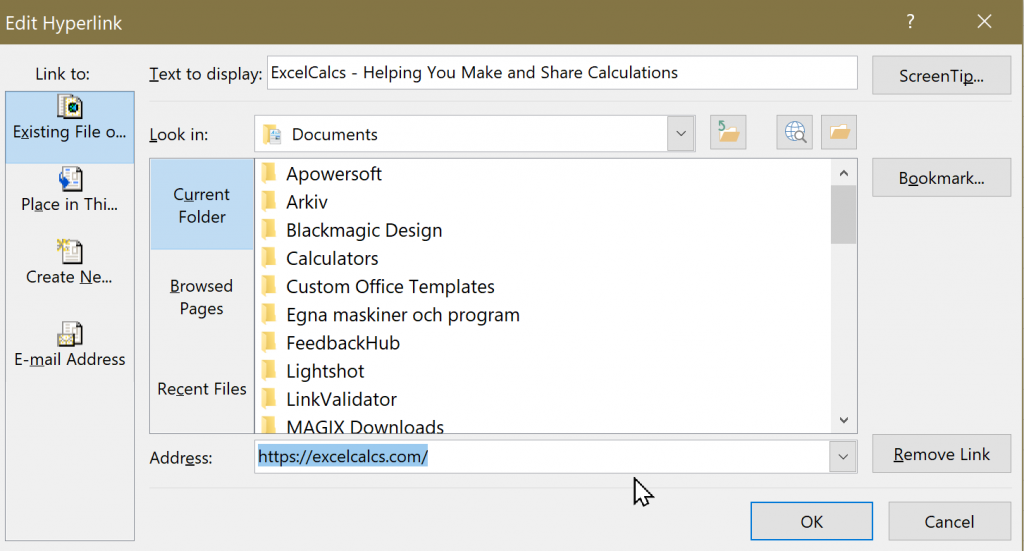
Task: Click the file list scroll down arrow
Action: pos(843,420)
